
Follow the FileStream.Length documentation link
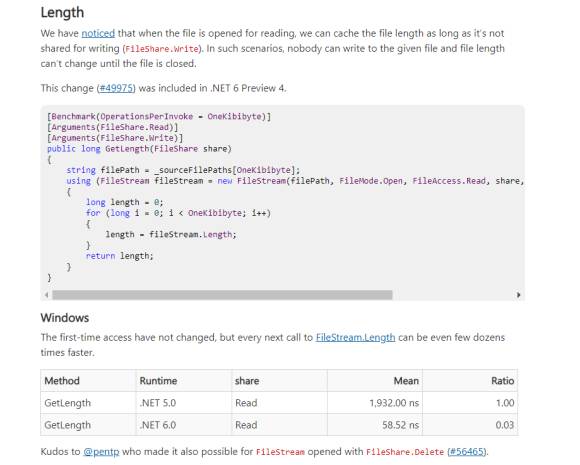coord(355,337)
